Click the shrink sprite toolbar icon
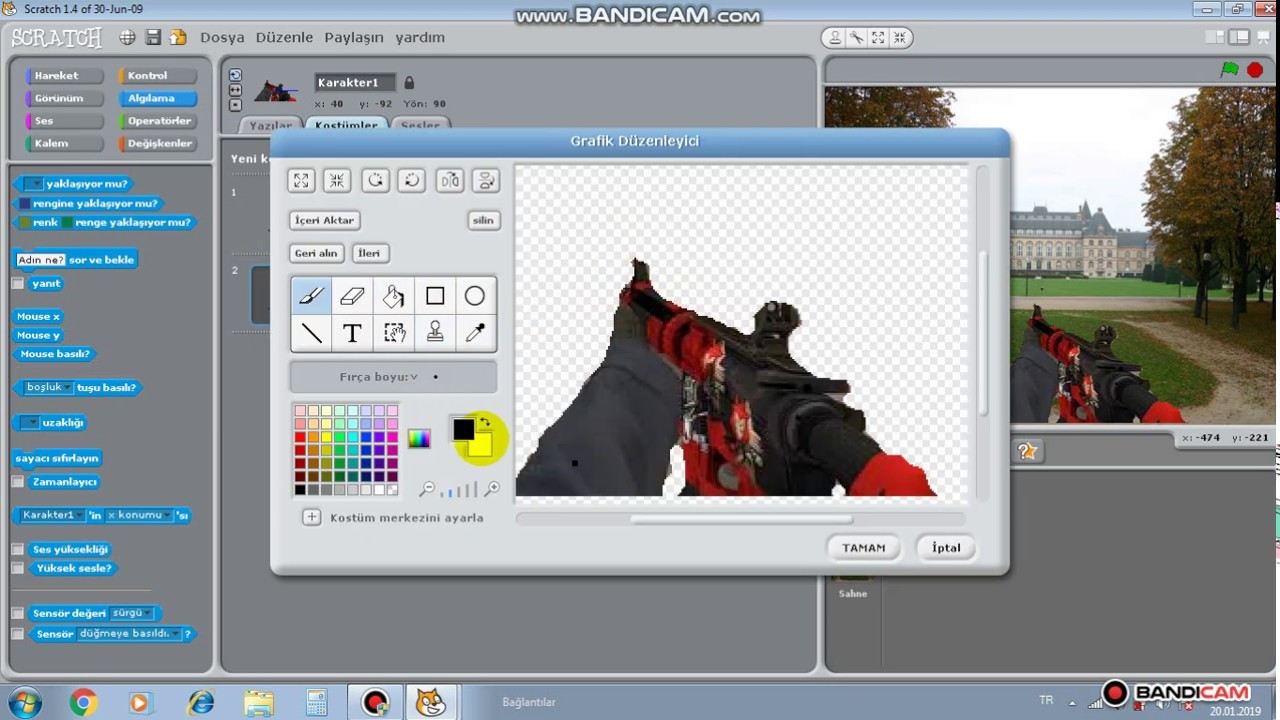 (900, 38)
